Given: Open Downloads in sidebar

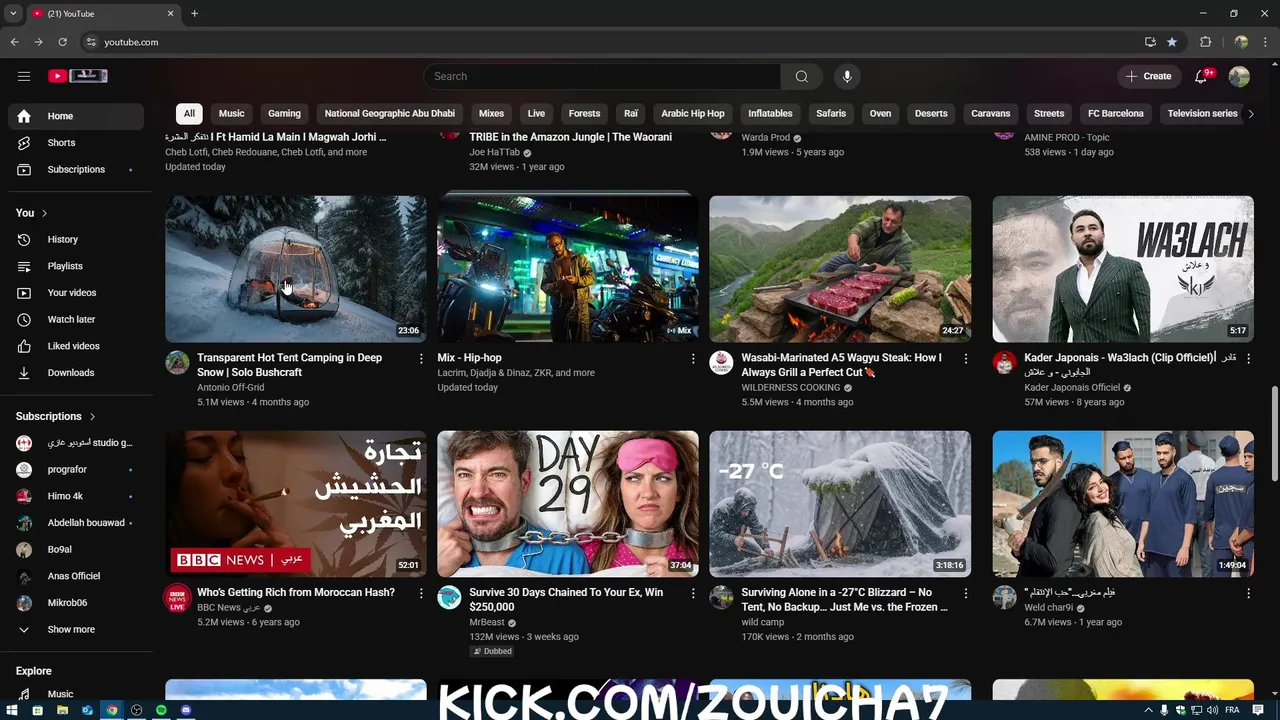Looking at the screenshot, I should click(76, 373).
